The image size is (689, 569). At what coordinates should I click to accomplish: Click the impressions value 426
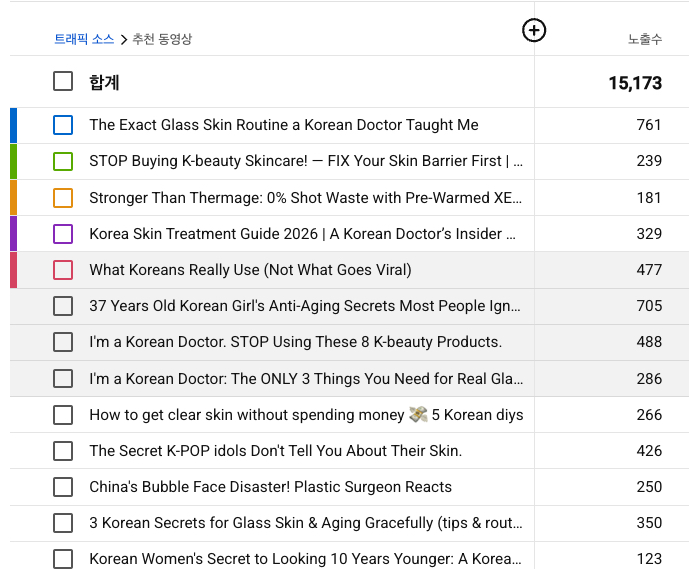[x=649, y=451]
